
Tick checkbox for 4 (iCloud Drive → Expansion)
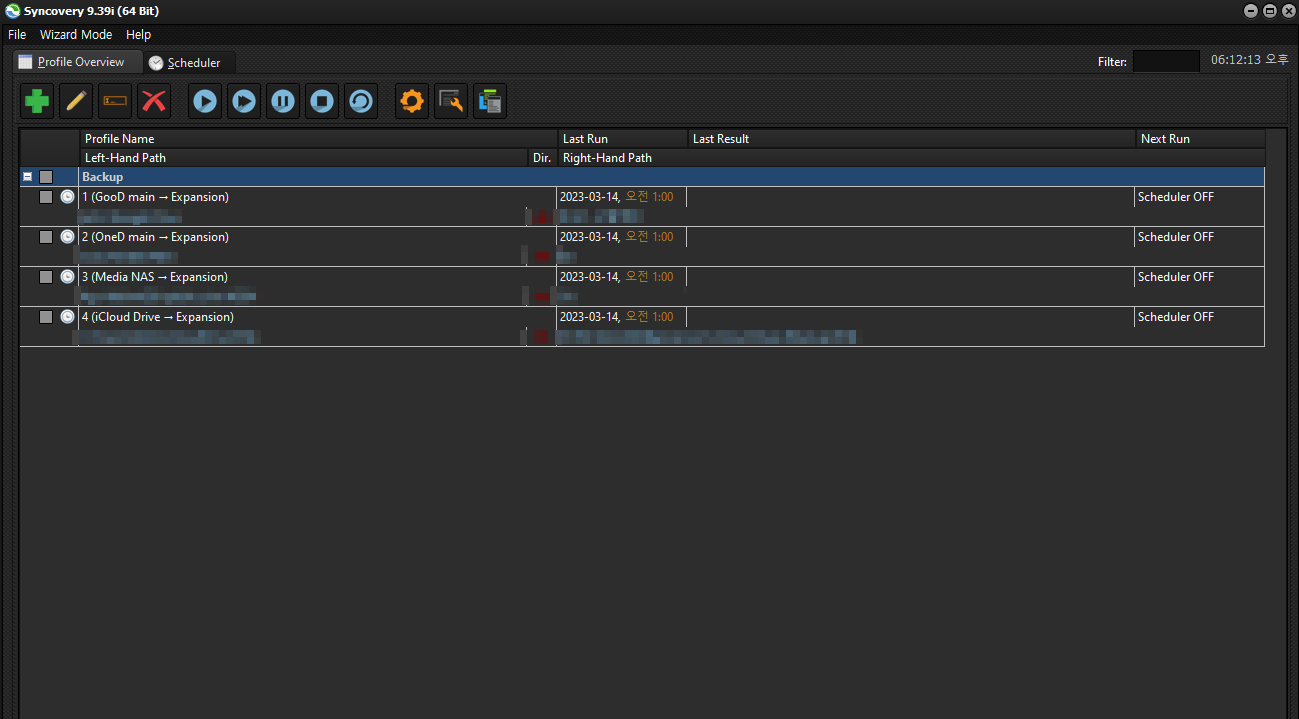pos(46,317)
